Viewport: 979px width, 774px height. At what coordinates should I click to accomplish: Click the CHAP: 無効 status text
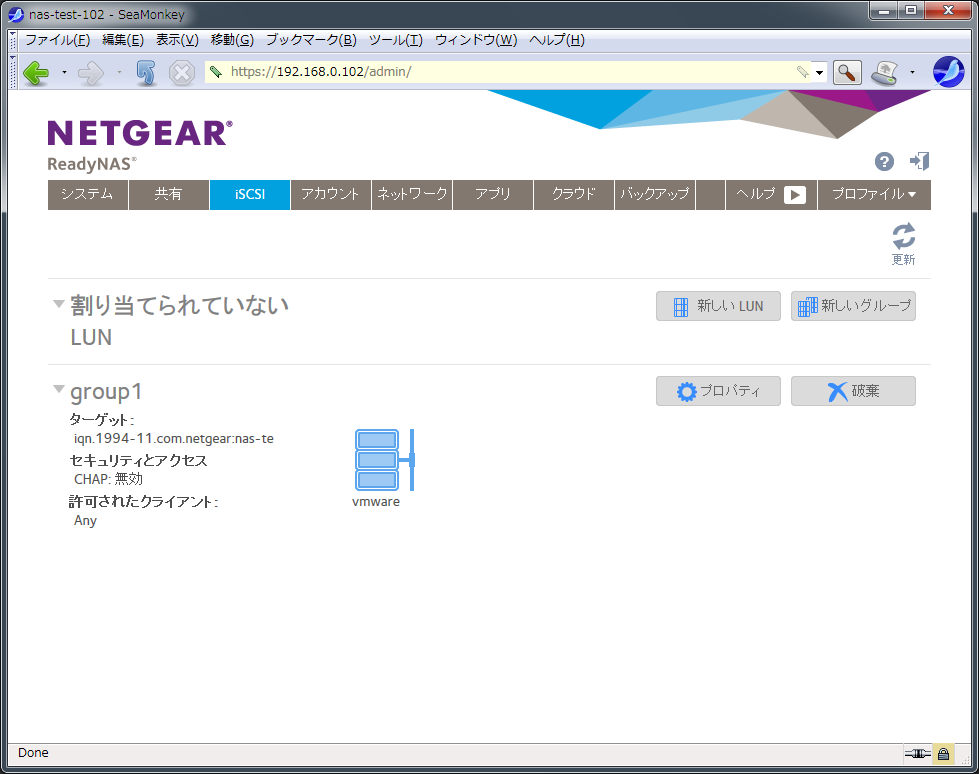[x=109, y=479]
